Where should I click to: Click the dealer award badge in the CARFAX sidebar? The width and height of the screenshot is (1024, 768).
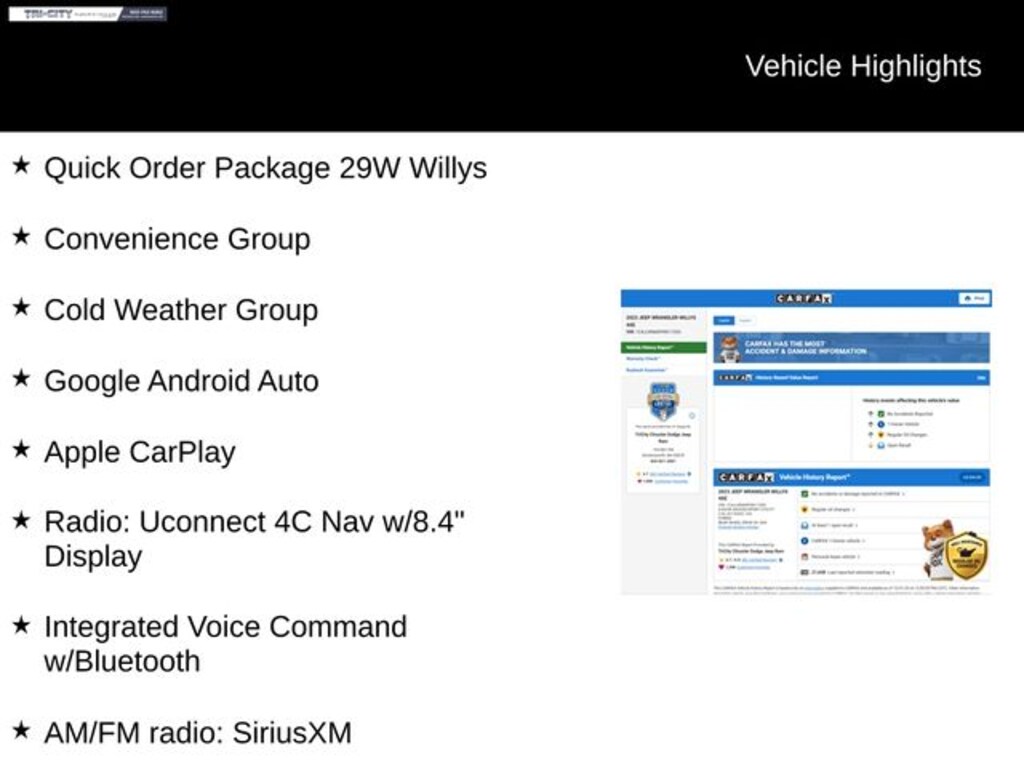(x=663, y=401)
